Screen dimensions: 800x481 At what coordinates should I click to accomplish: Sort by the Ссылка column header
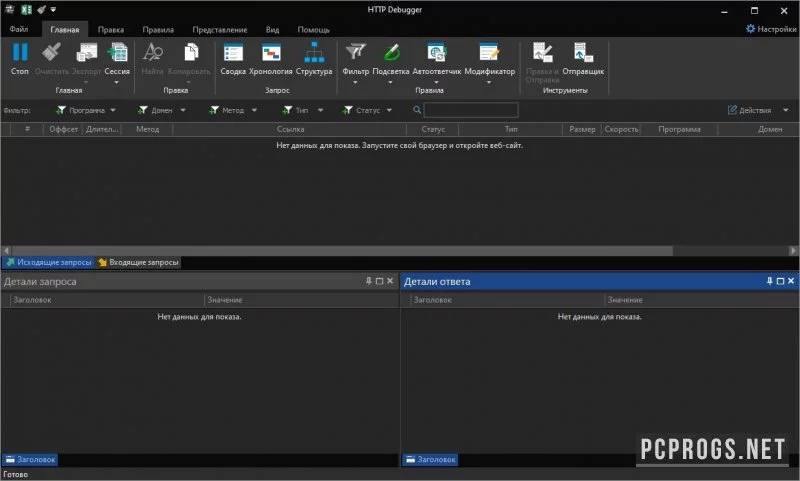tap(290, 130)
